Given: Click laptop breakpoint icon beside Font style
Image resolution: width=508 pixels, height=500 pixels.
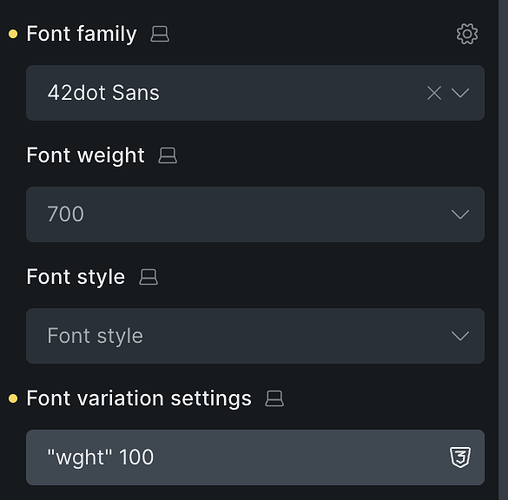Looking at the screenshot, I should click(148, 277).
